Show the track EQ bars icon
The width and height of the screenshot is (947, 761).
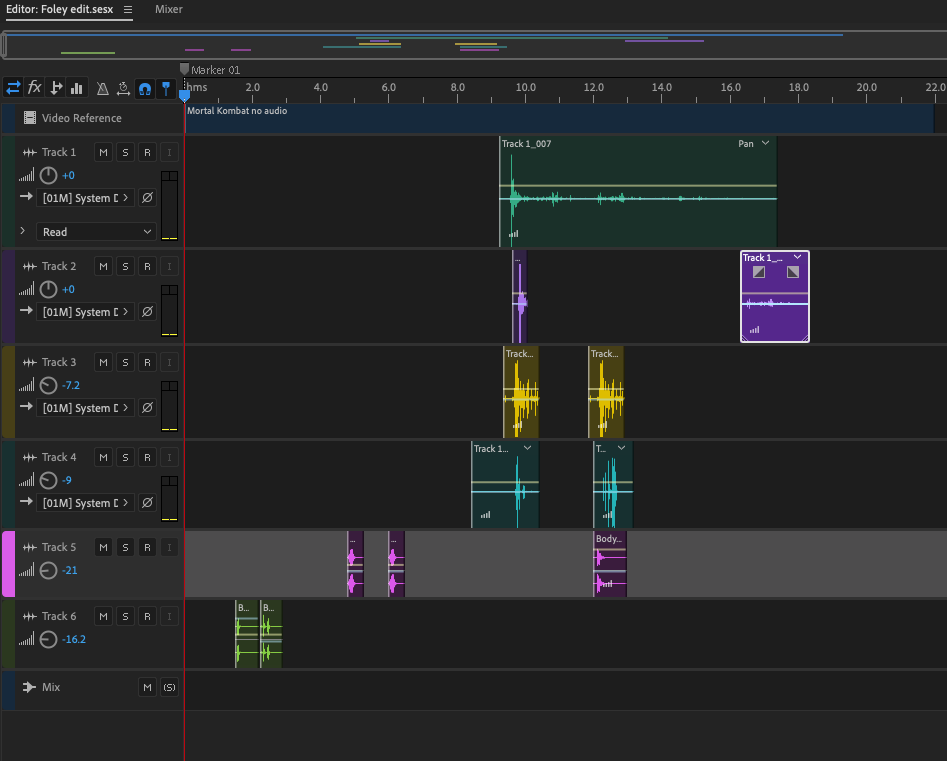77,88
